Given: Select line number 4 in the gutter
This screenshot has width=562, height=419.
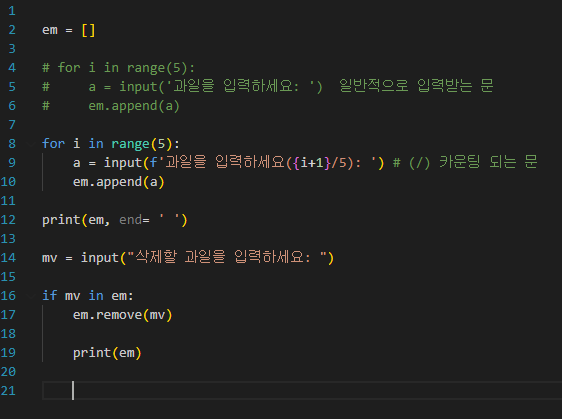Looking at the screenshot, I should coord(12,68).
